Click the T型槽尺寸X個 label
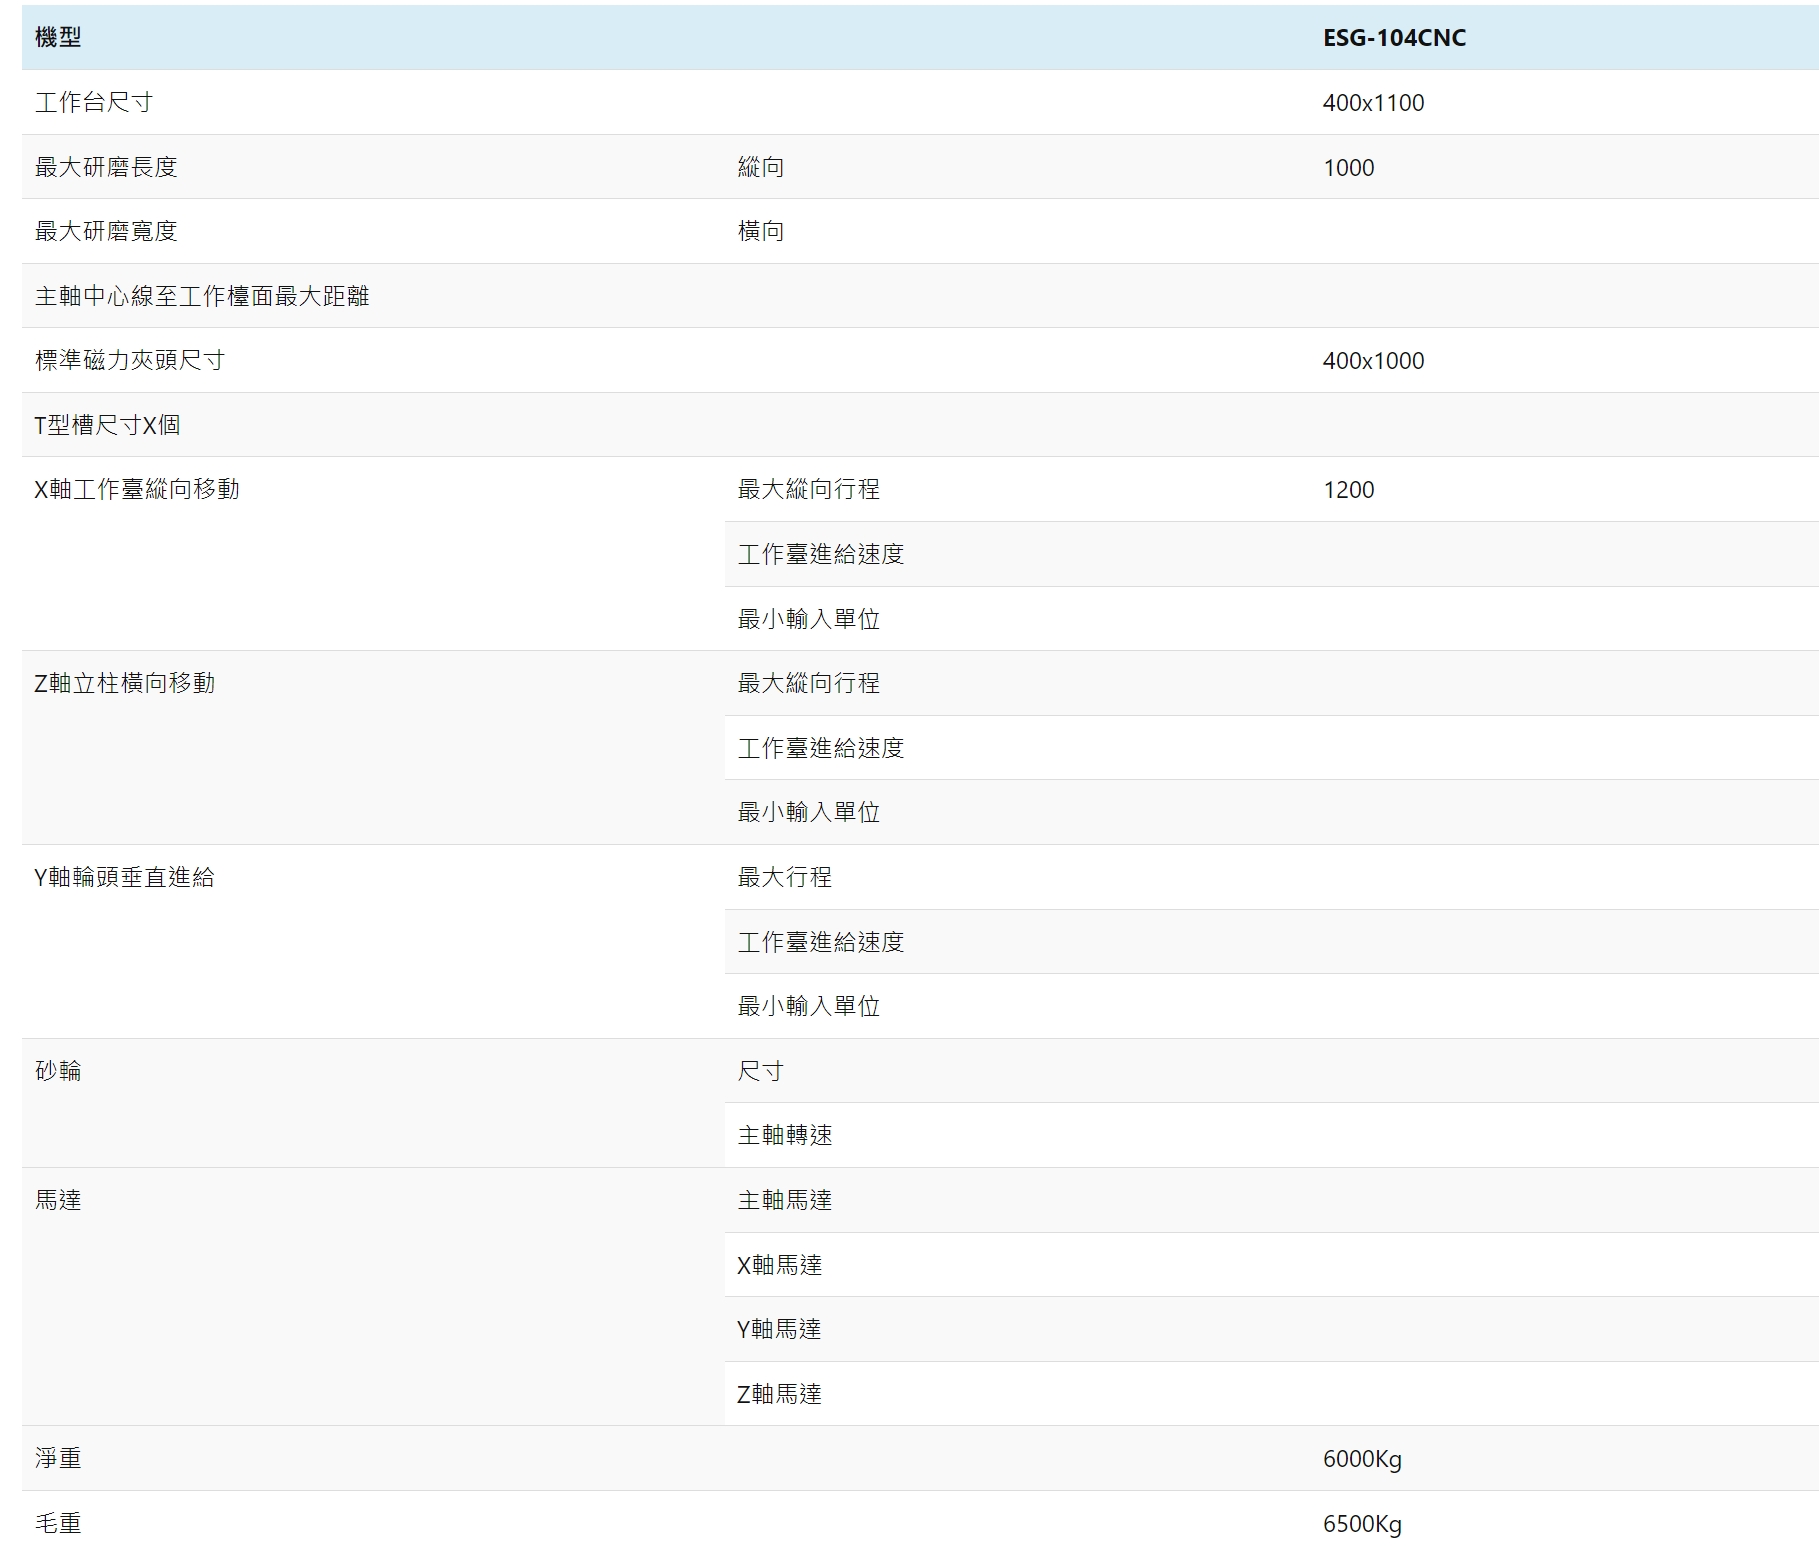Screen dimensions: 1819x1546 pos(107,425)
